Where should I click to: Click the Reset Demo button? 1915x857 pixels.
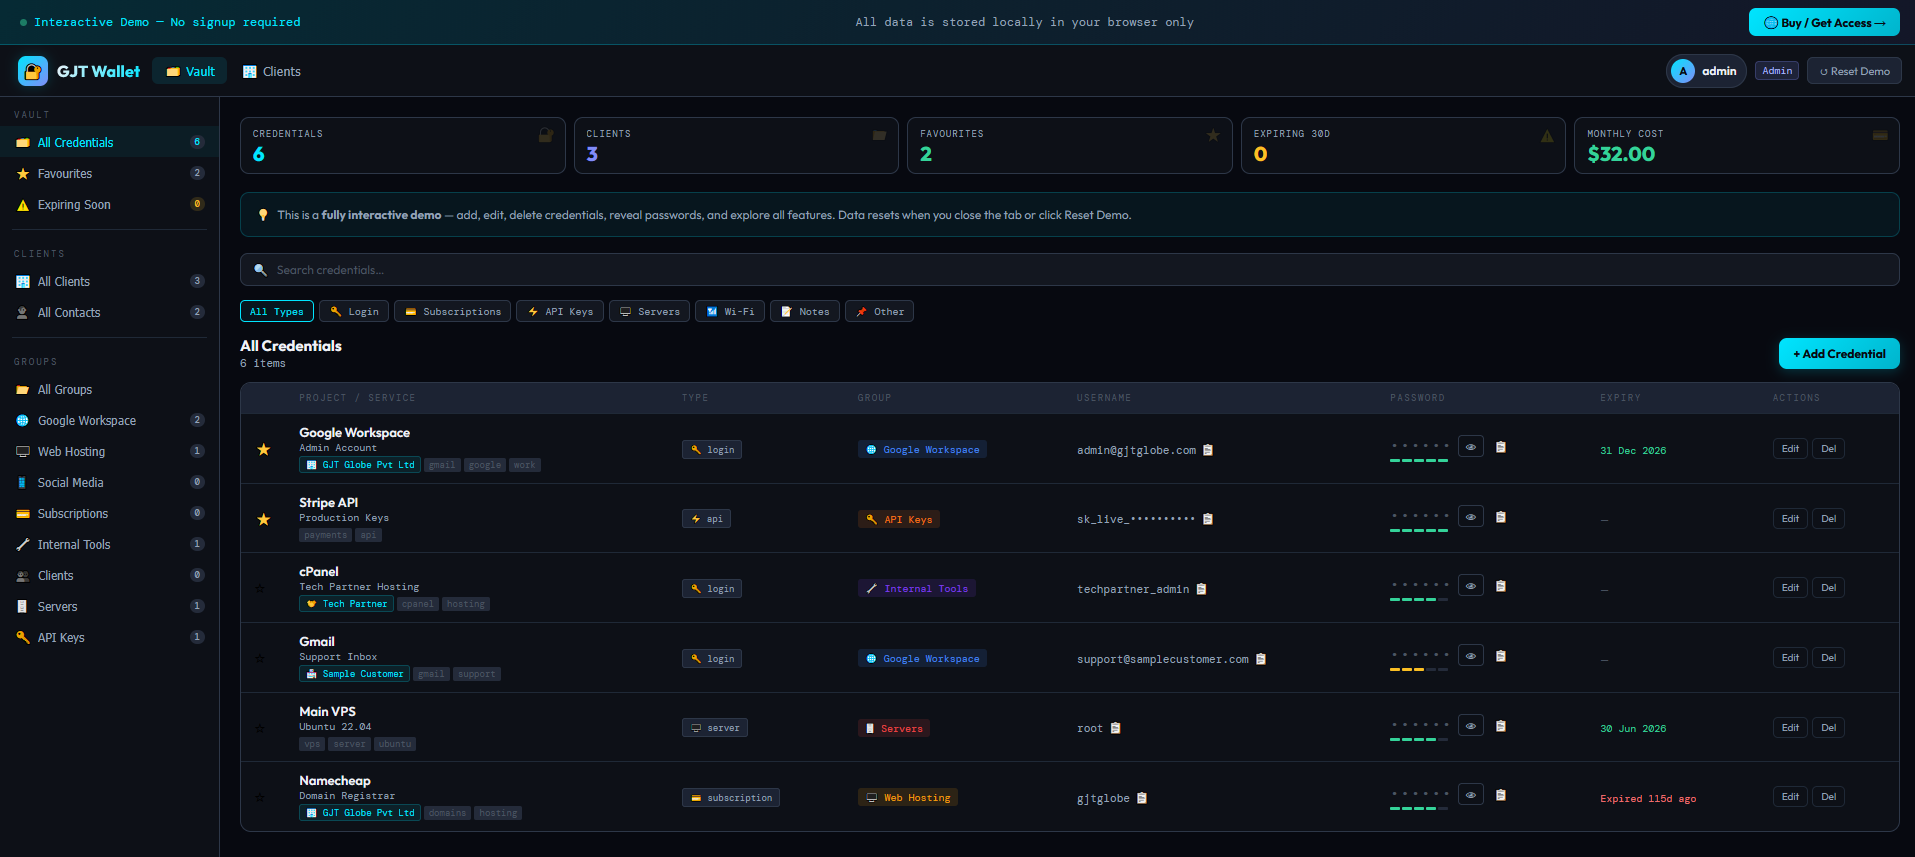click(x=1854, y=71)
